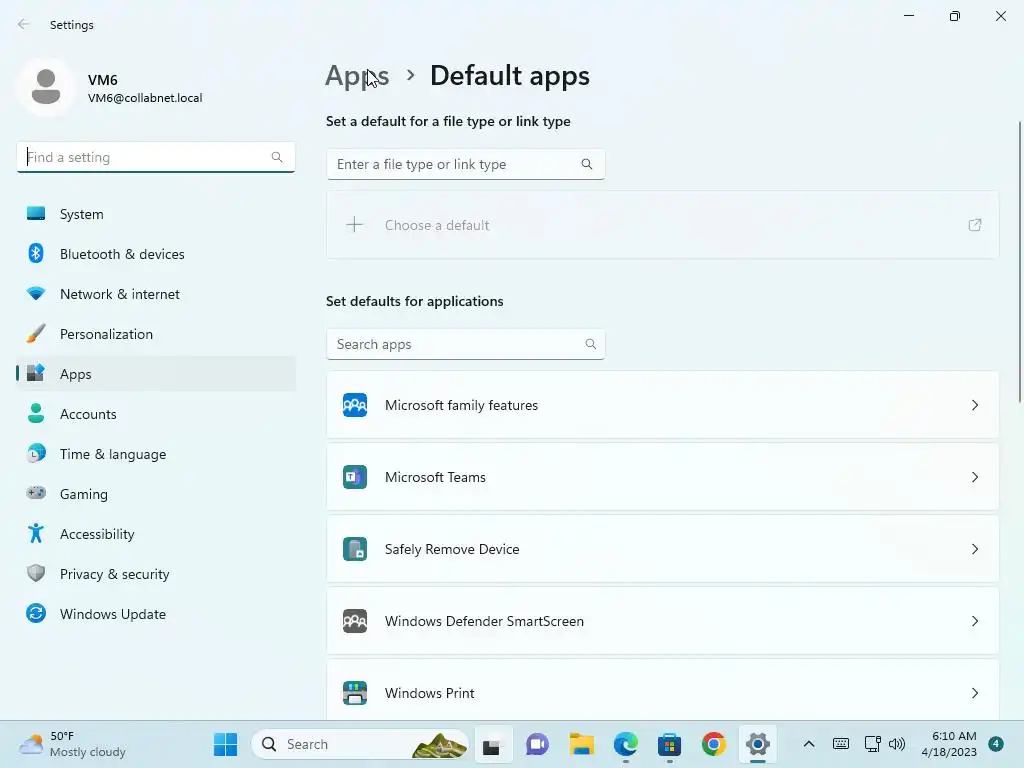
Task: Click the Search apps field
Action: coord(466,344)
